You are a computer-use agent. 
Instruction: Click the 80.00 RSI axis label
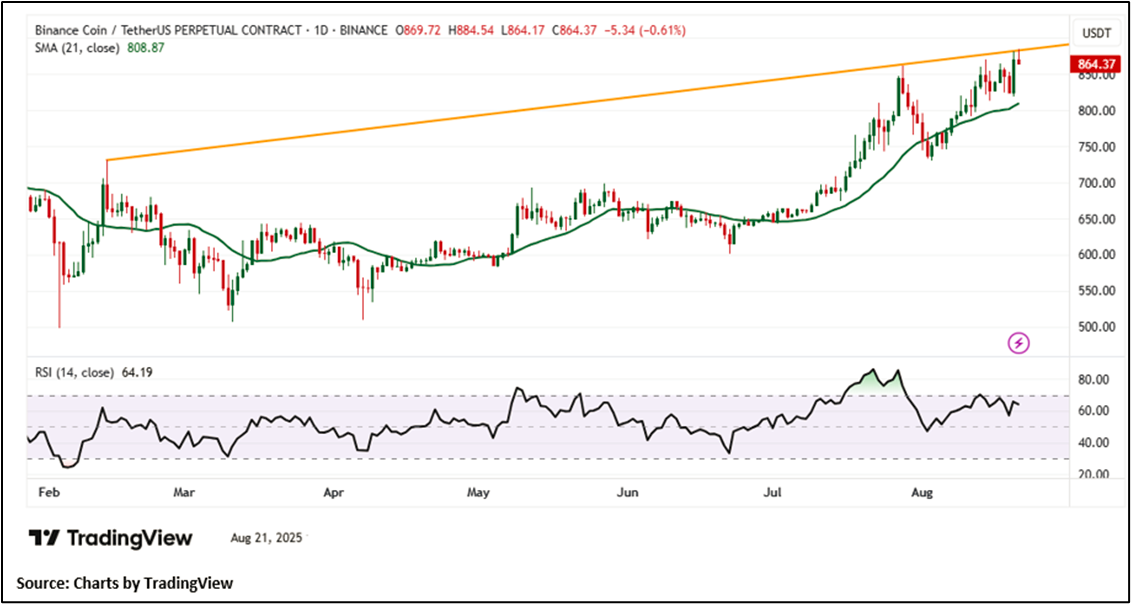tap(1091, 380)
